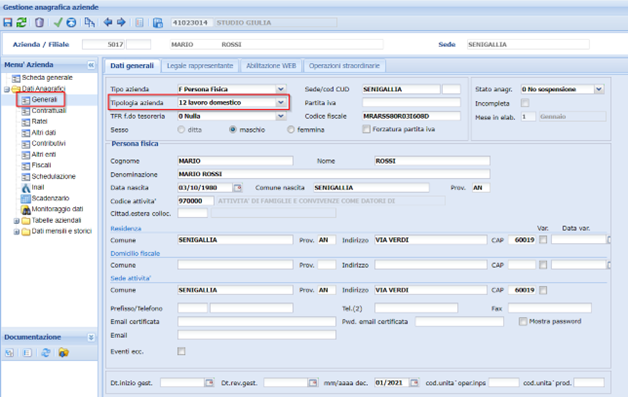Open the TFR f.do tesoreria dropdown
Image resolution: width=628 pixels, height=398 pixels.
281,116
